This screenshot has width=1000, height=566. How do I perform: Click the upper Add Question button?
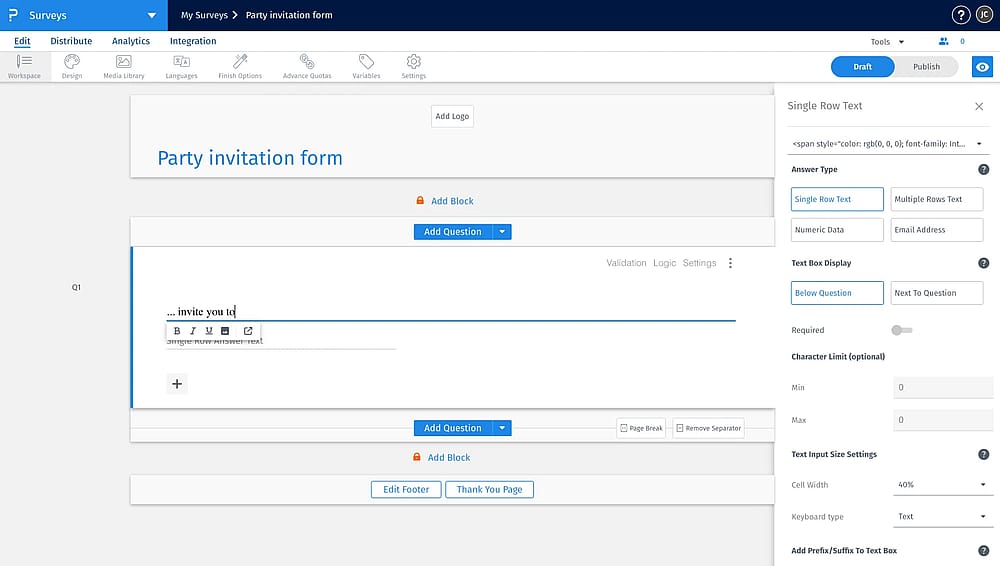453,232
